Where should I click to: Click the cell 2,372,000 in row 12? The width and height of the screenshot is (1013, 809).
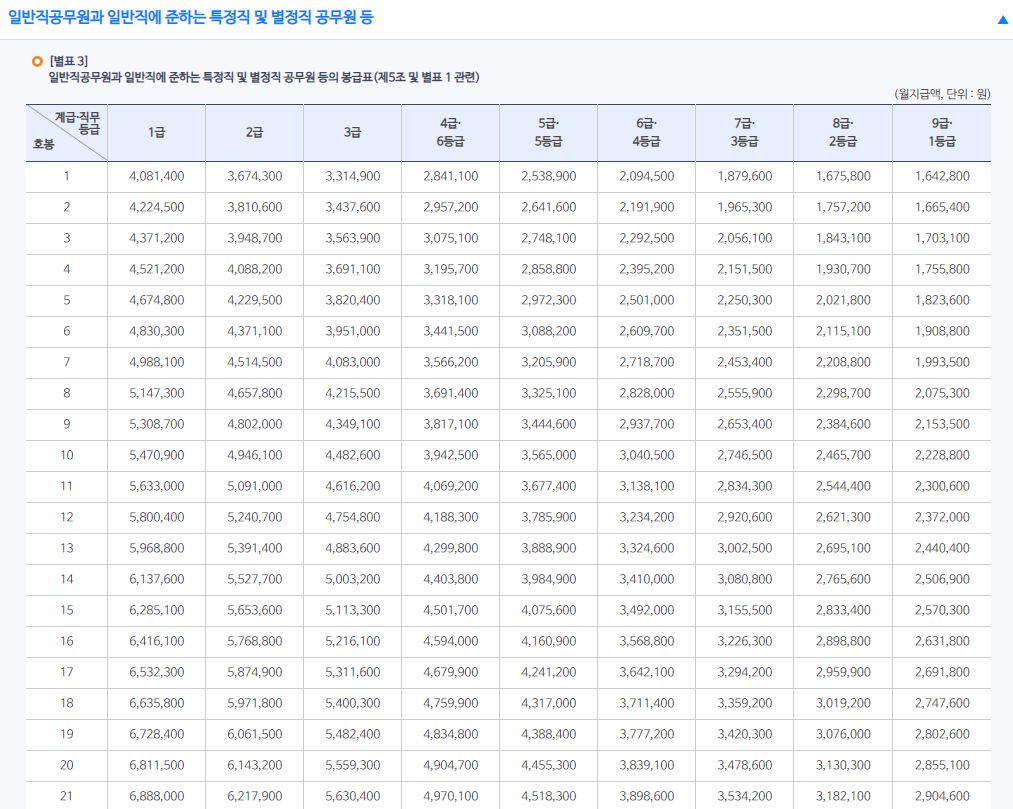942,518
